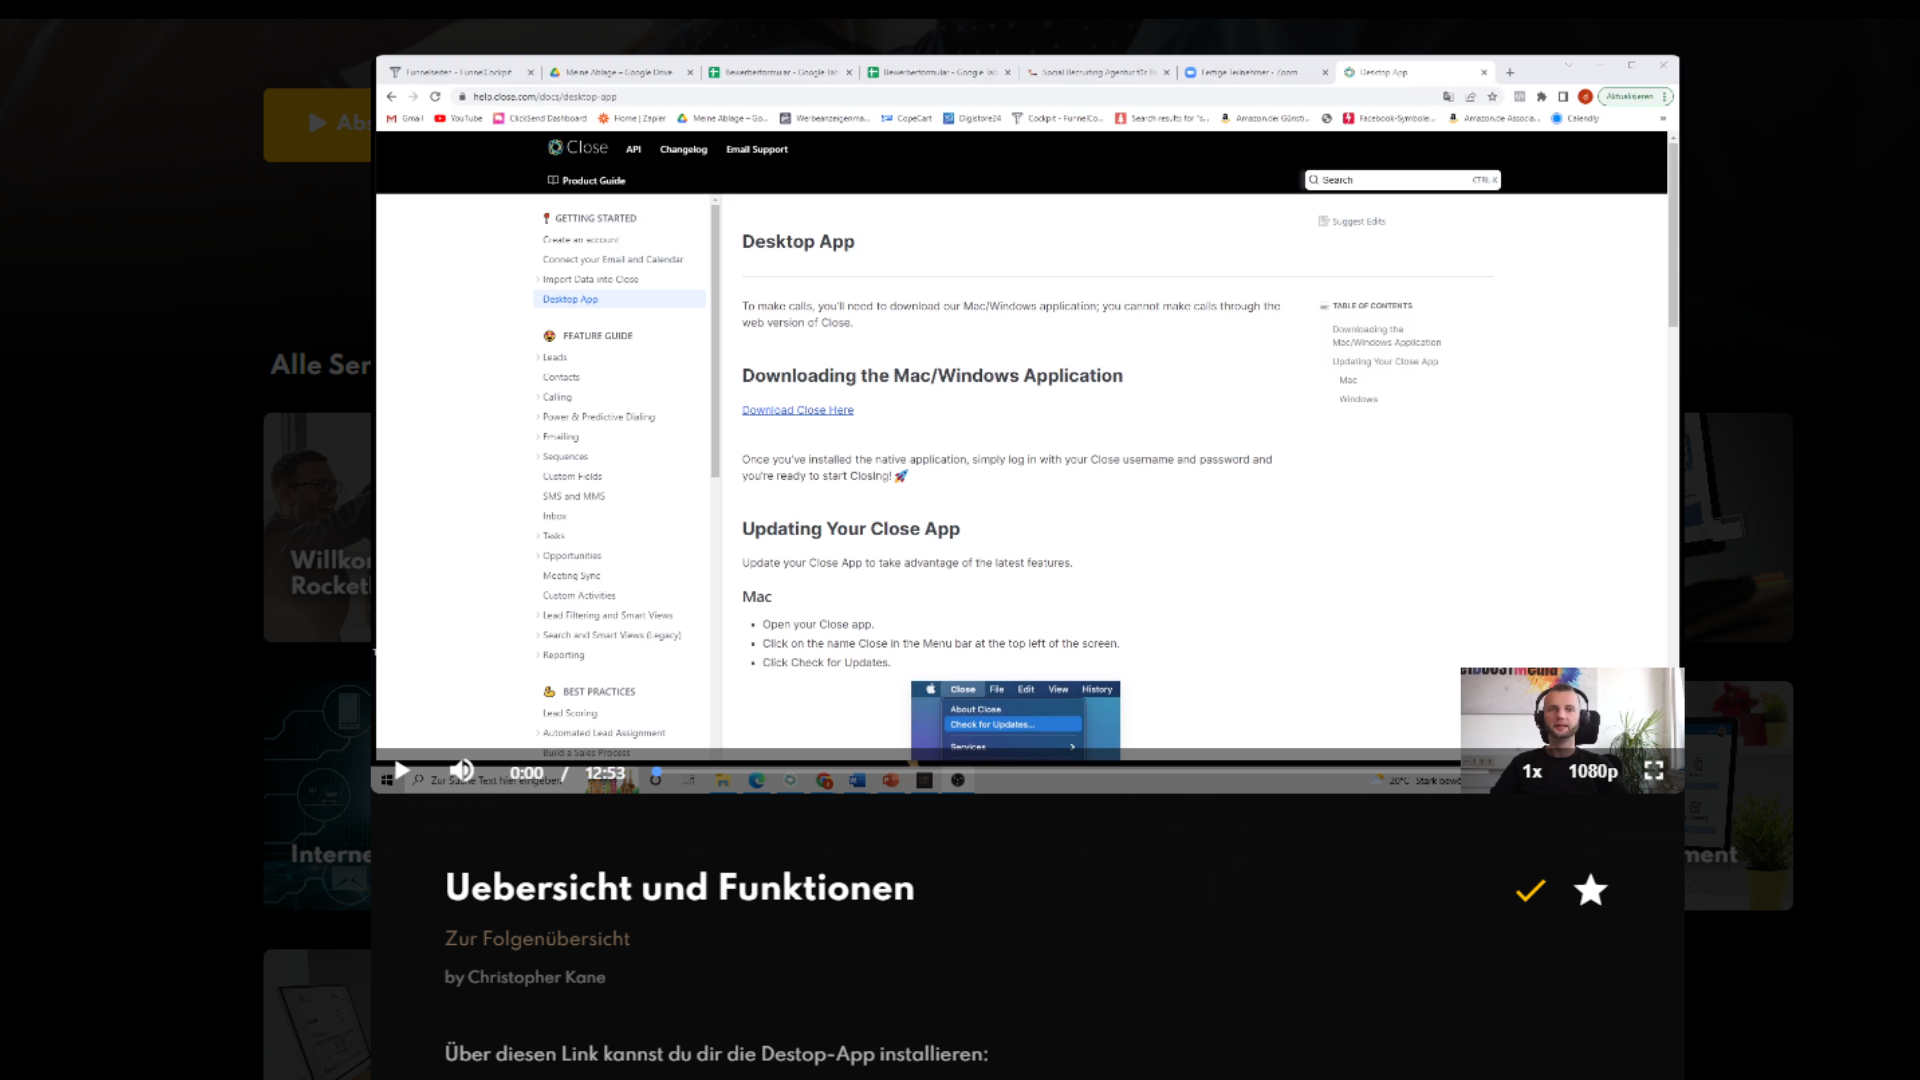Open the browser extensions puzzle icon
Screen dimensions: 1920x1080
1541,97
